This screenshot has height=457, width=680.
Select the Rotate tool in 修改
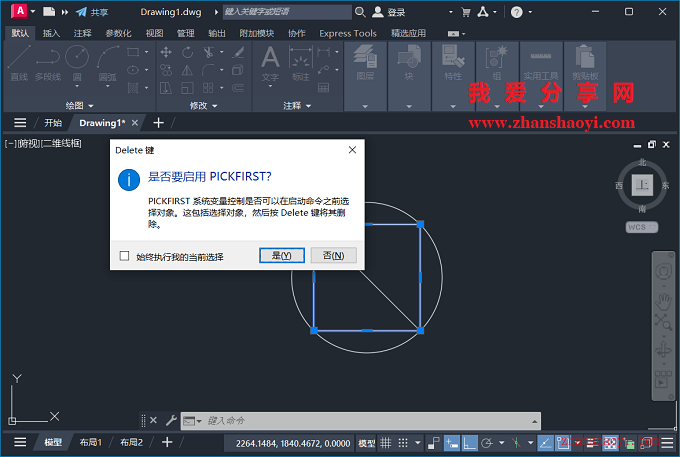187,52
